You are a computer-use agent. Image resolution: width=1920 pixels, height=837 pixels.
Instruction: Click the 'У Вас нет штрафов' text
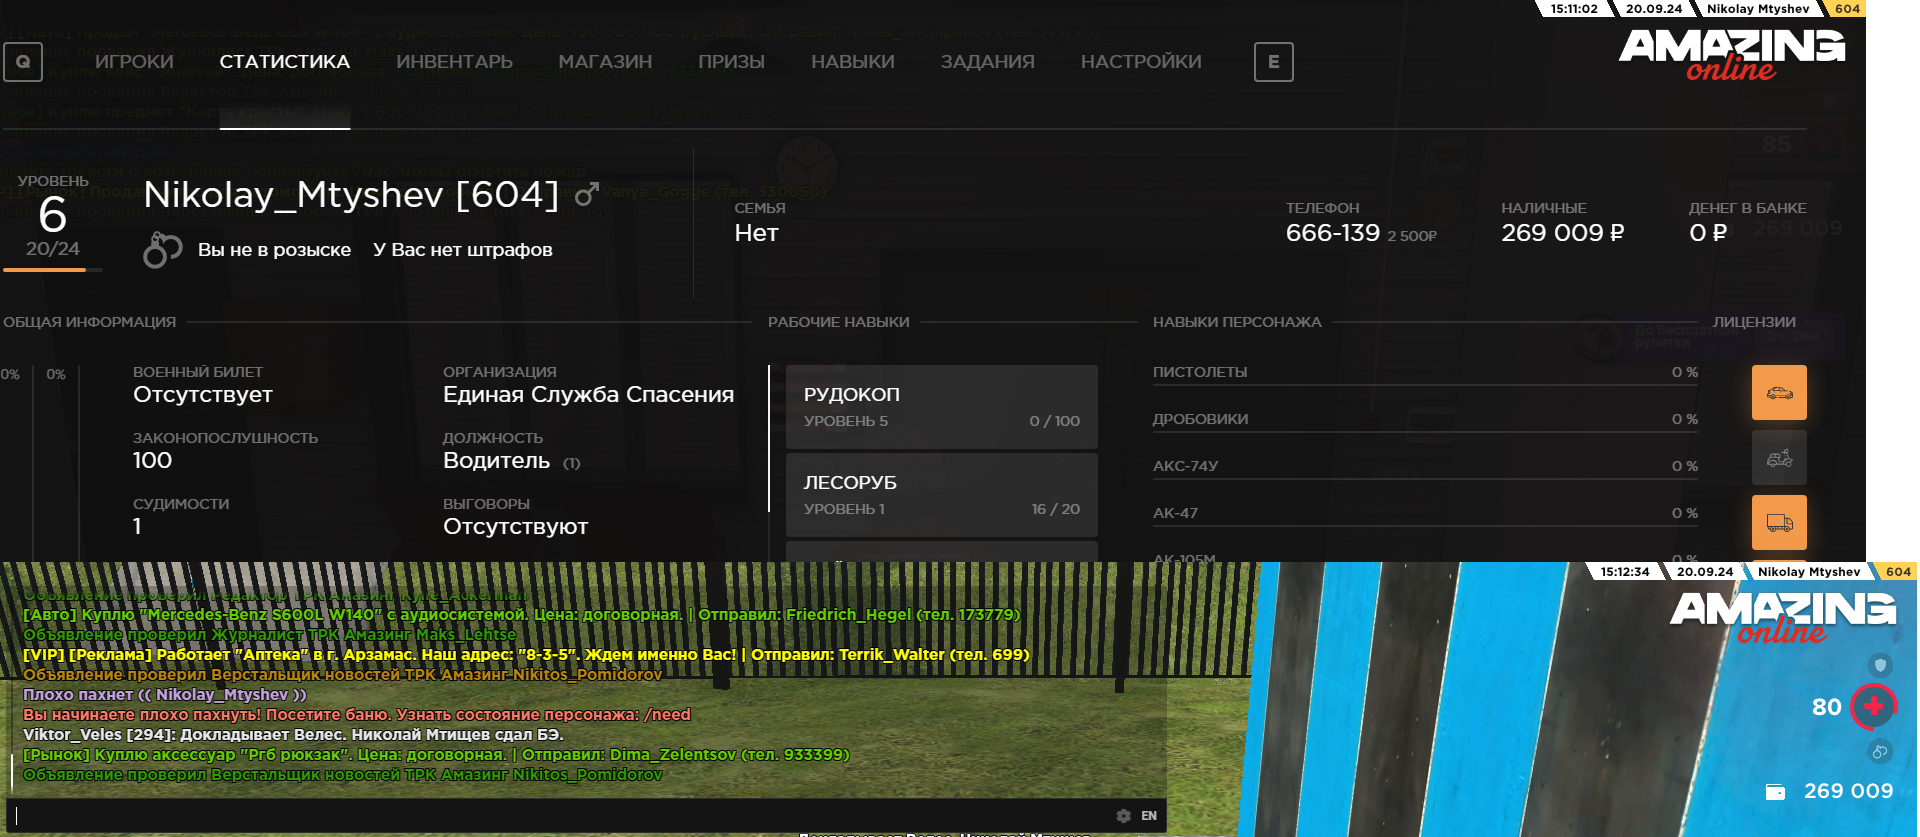[463, 250]
